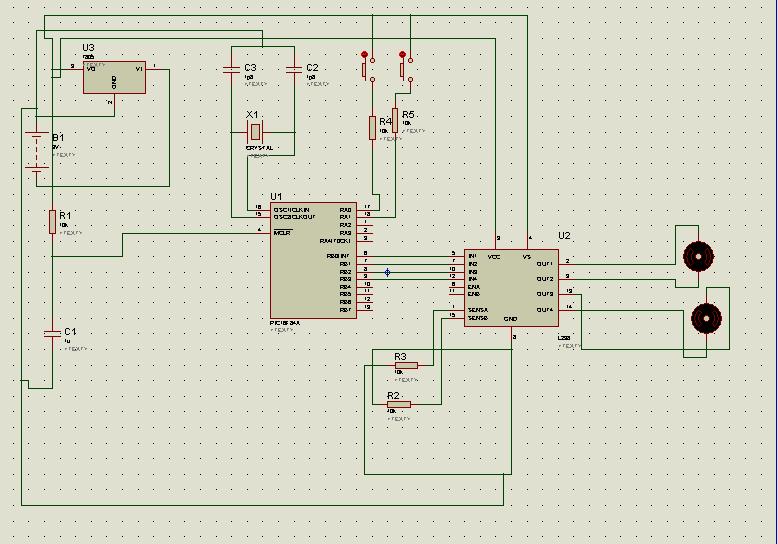Select the U3 voltage regulator component
This screenshot has height=544, width=778.
[x=114, y=77]
